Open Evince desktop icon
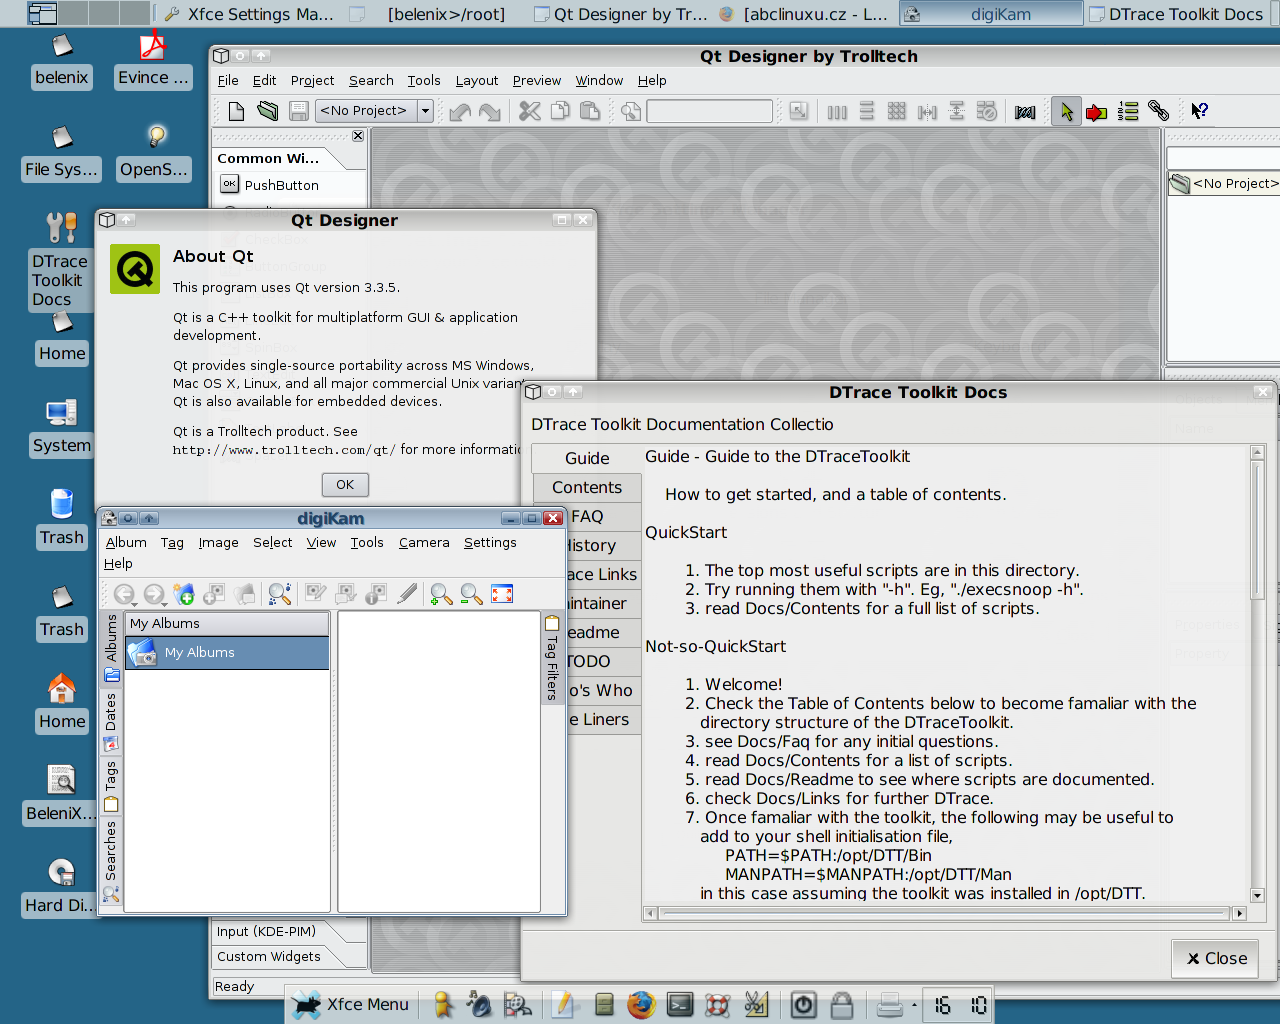Screen dimensions: 1280x1024 (153, 60)
